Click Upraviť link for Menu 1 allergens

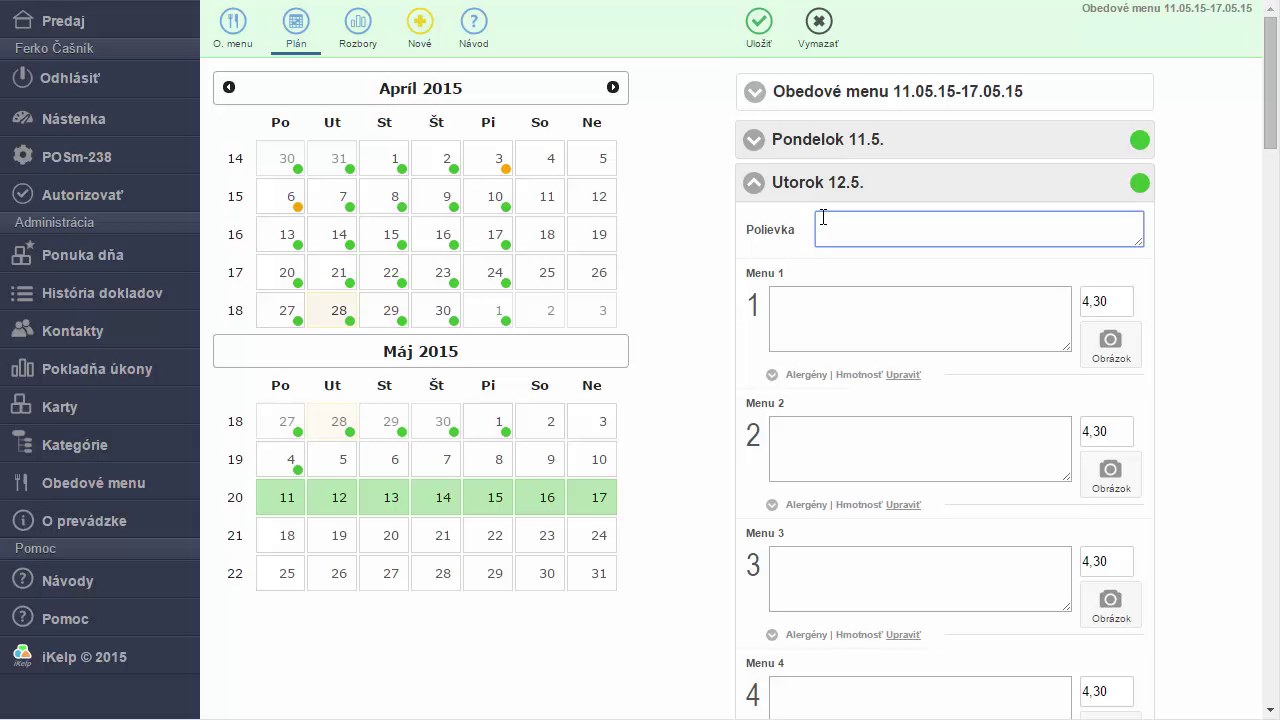[903, 375]
